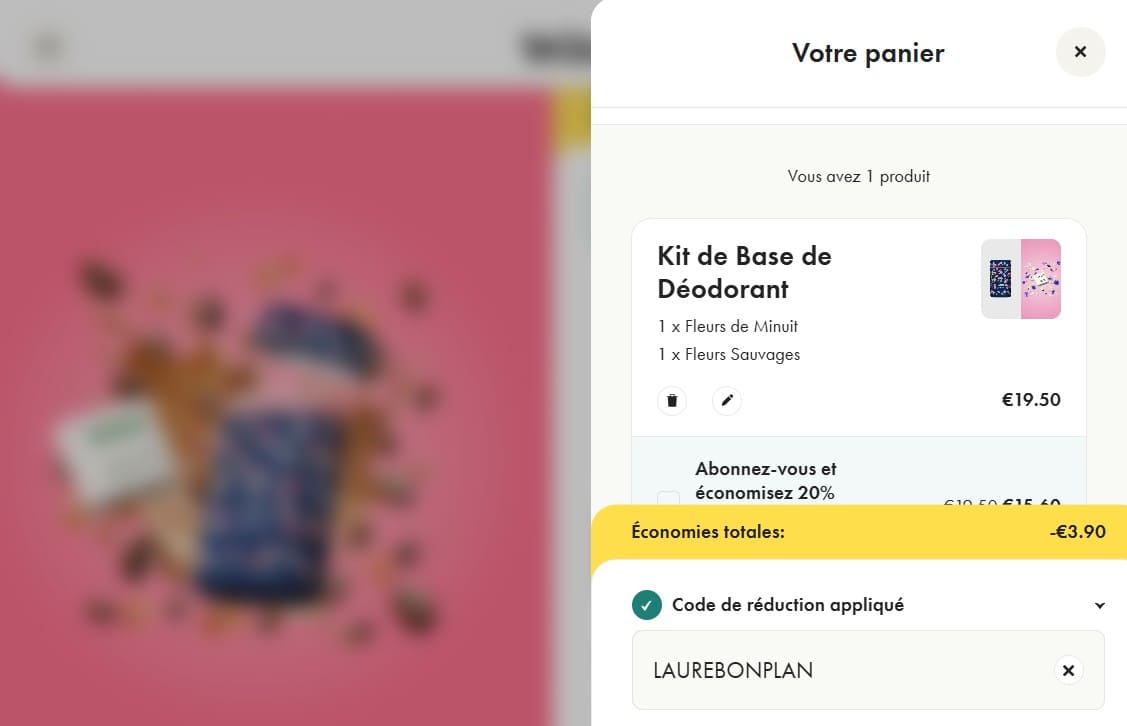The width and height of the screenshot is (1127, 726).
Task: Click the Code de réduction appliqué label
Action: [788, 605]
